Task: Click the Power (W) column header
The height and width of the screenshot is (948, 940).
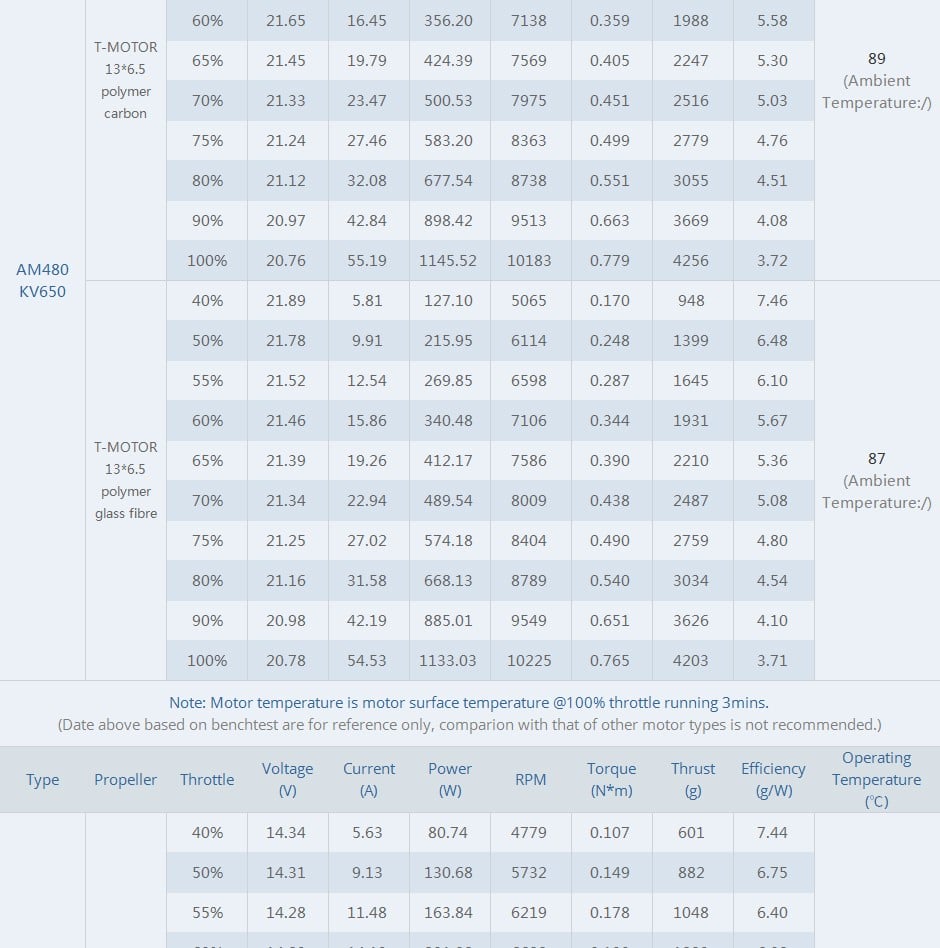Action: click(450, 779)
